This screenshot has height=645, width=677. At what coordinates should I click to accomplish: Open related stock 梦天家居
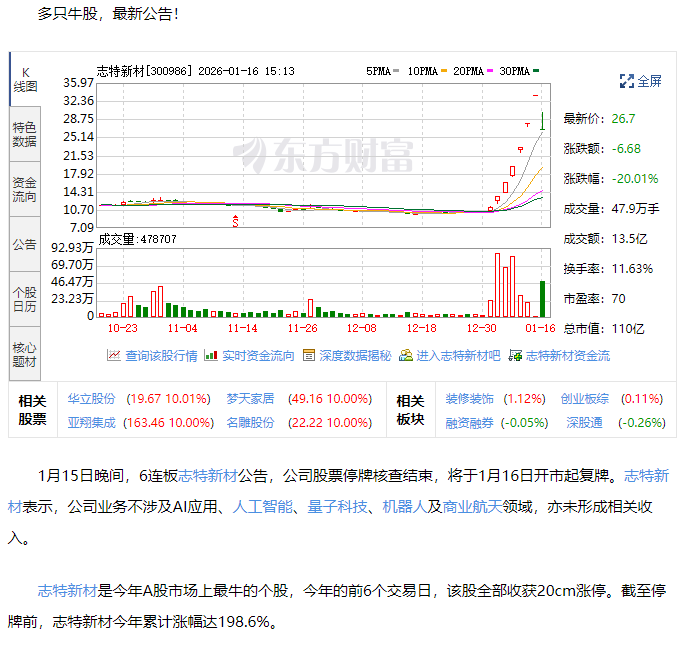pos(250,398)
